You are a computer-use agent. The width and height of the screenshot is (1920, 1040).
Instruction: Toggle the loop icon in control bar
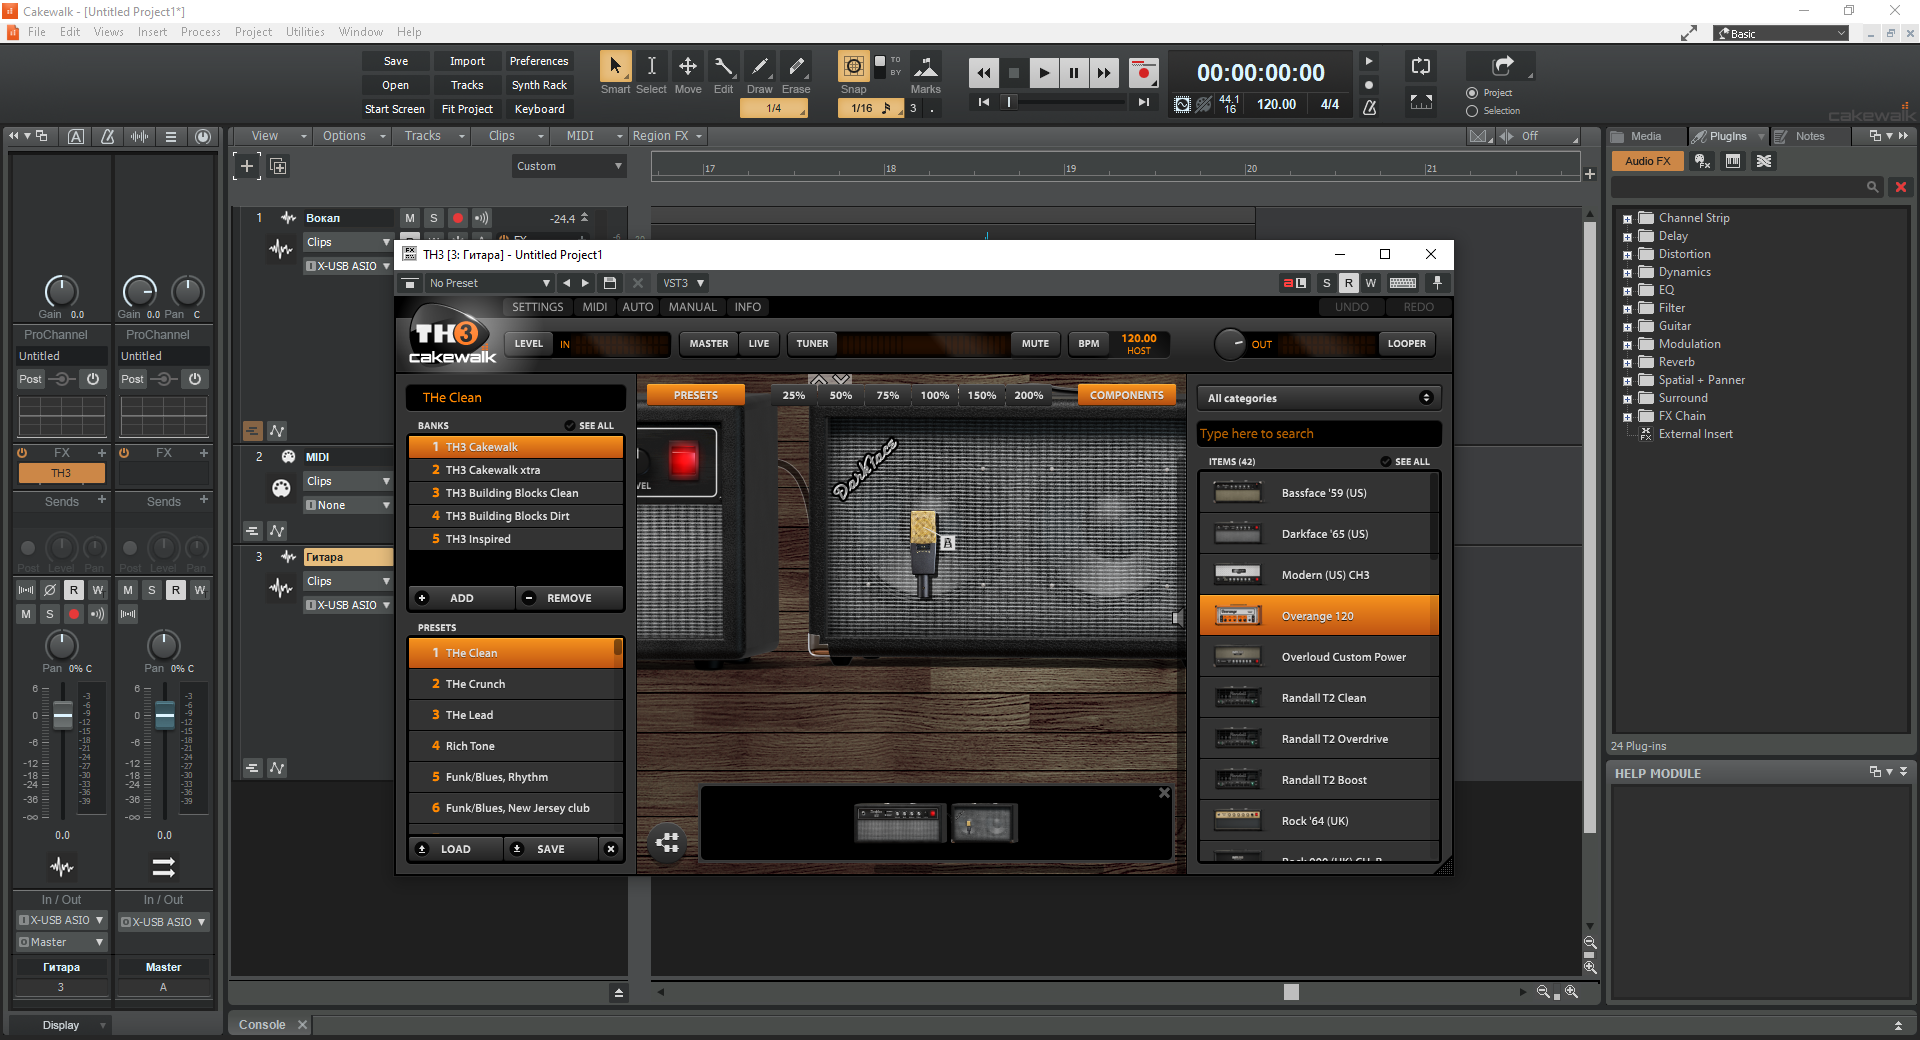tap(1421, 67)
